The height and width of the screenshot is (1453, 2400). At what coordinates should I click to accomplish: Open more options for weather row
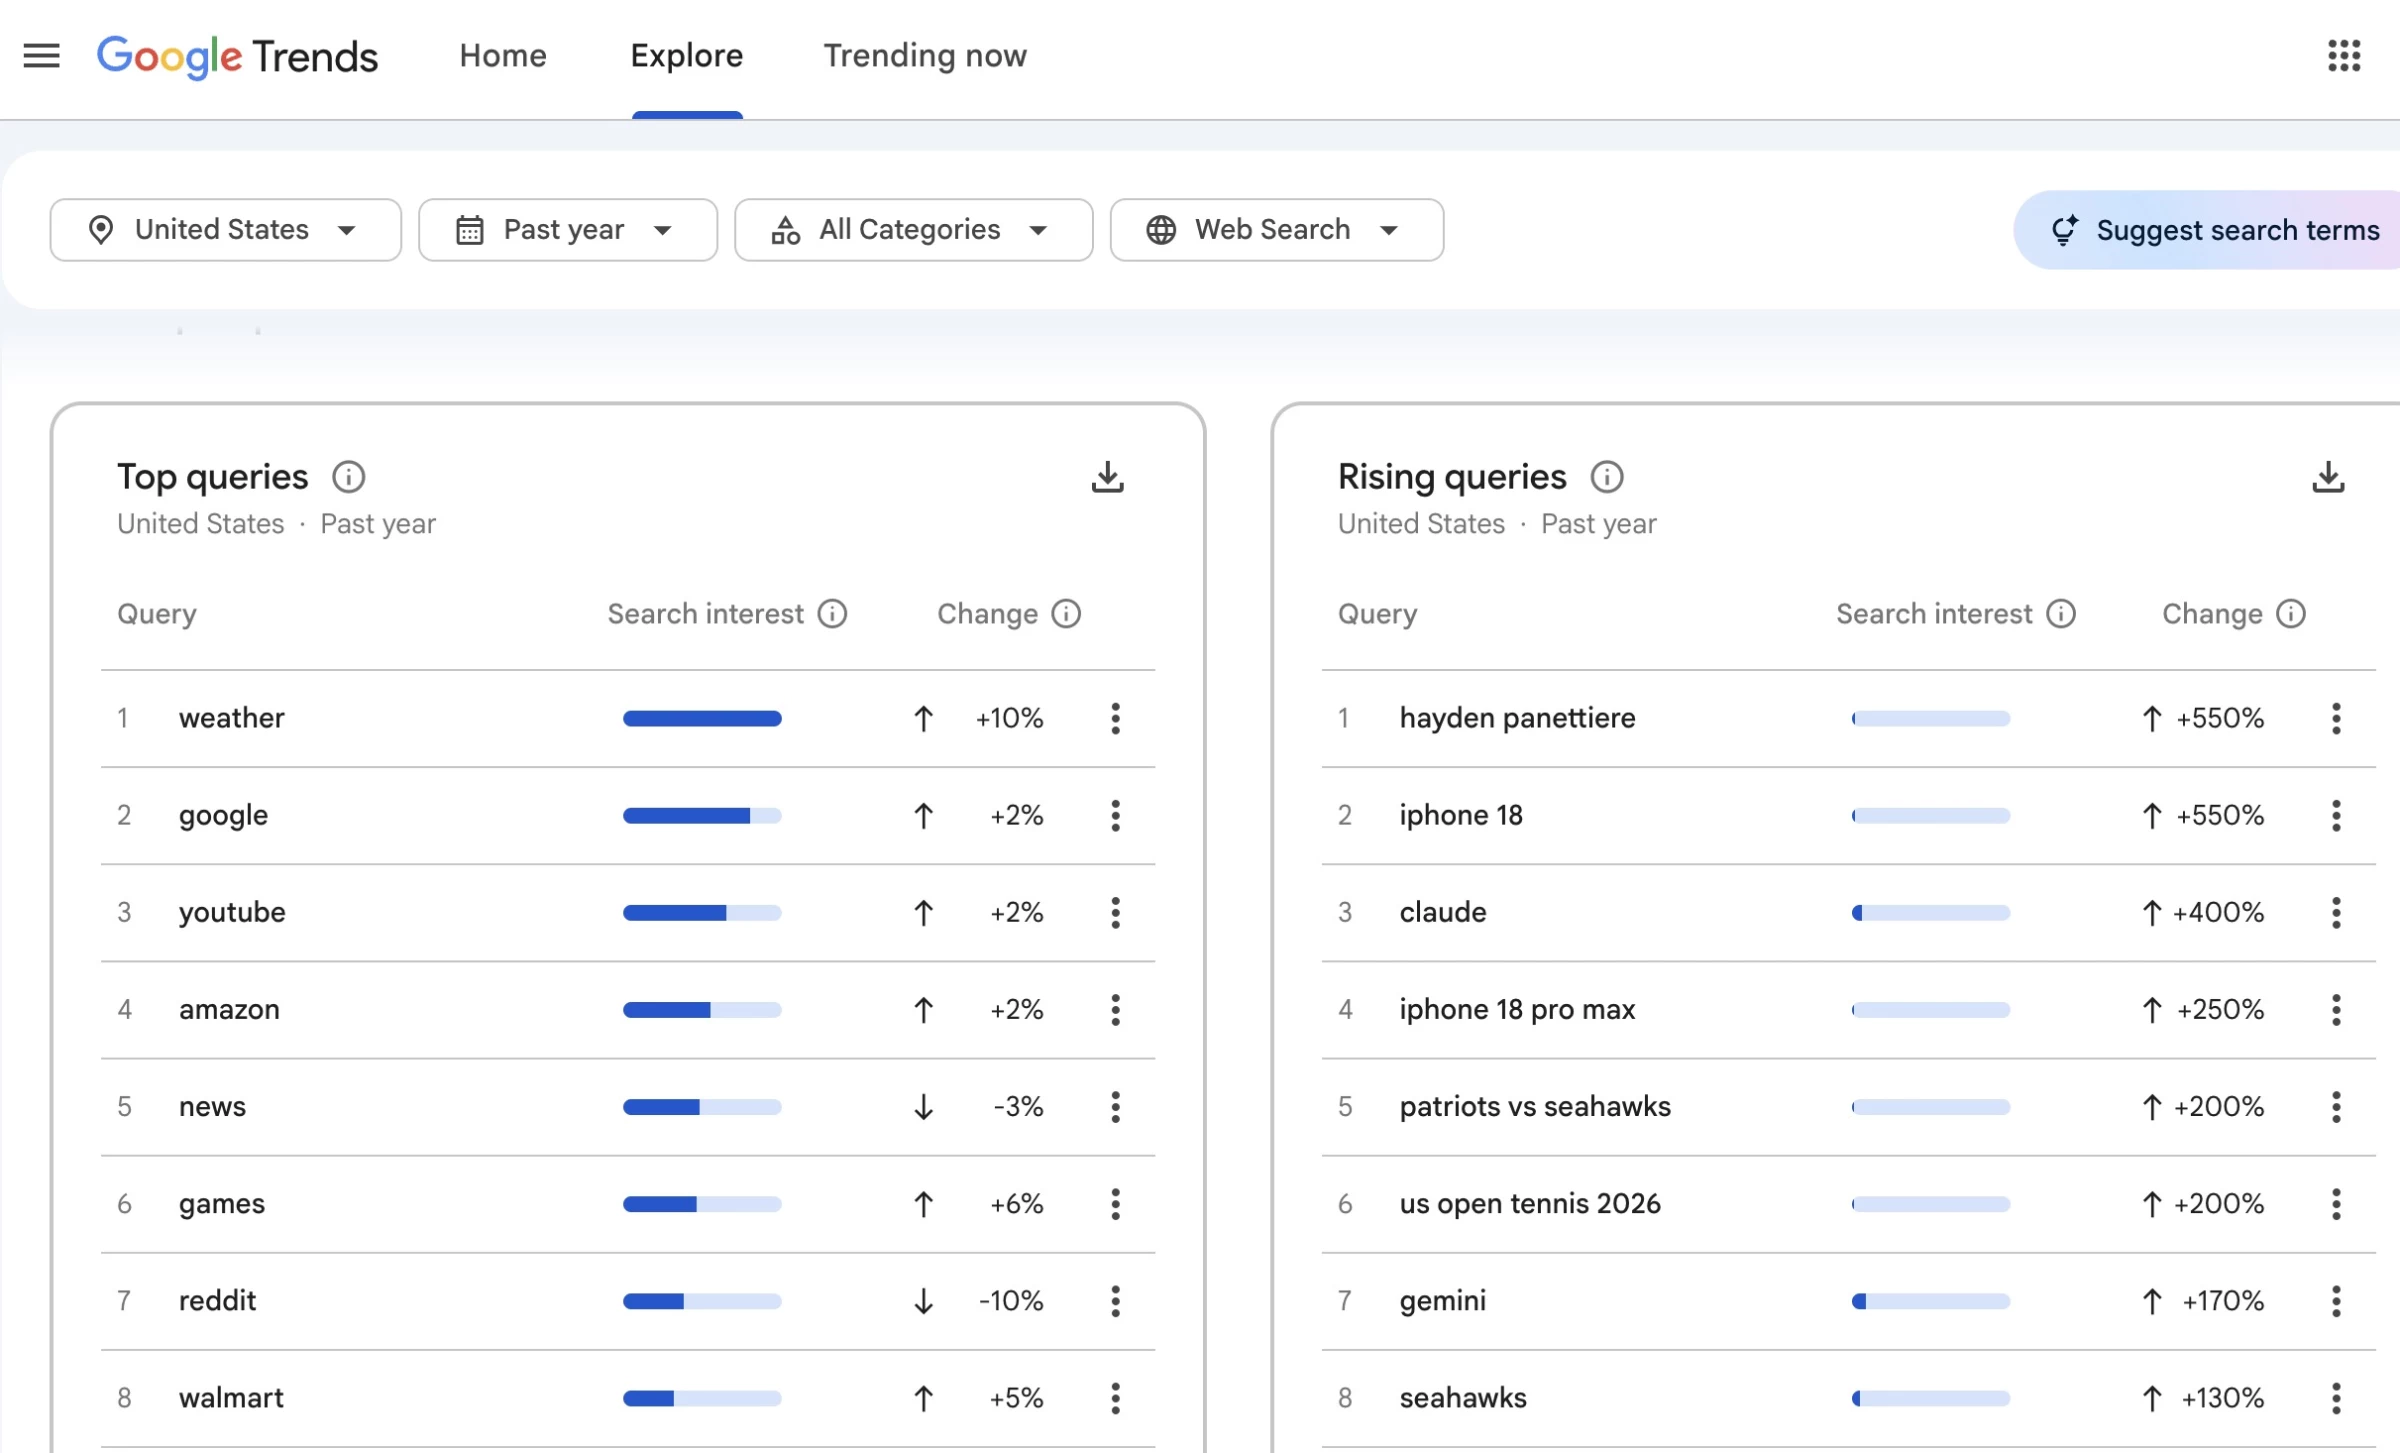1116,718
